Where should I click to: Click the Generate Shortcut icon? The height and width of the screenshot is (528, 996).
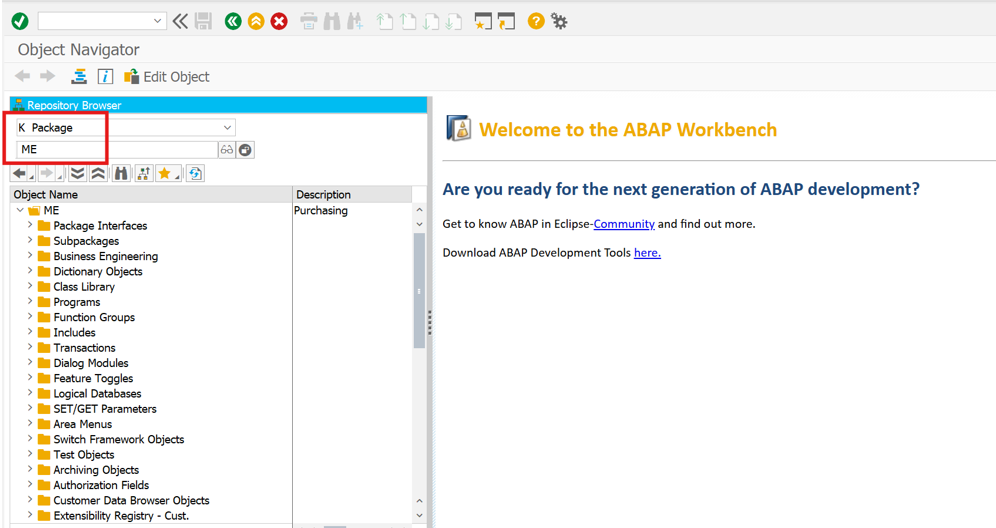506,22
